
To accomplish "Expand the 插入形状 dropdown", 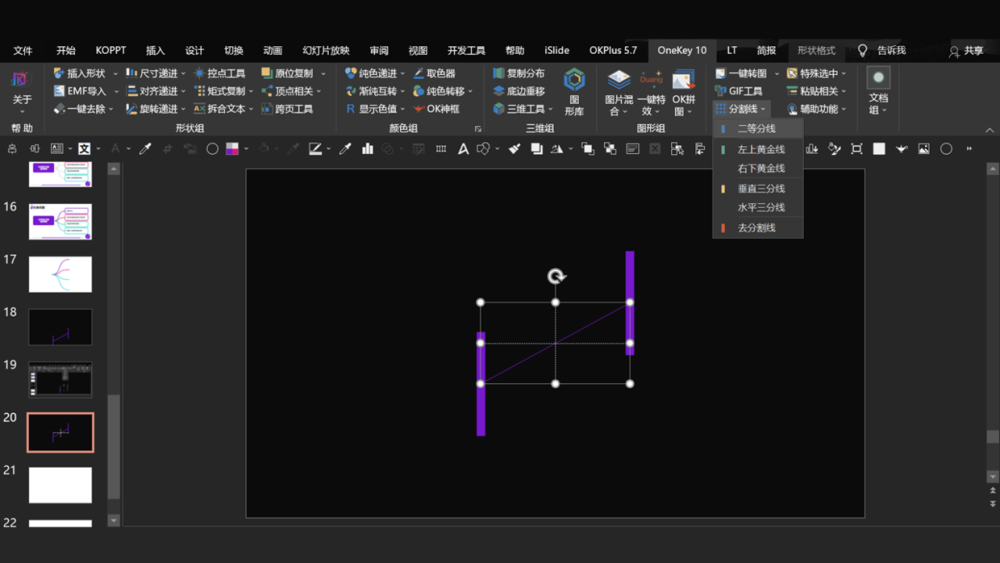I will 115,74.
